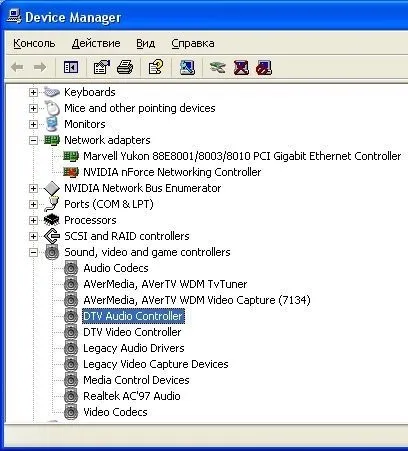The height and width of the screenshot is (451, 408).
Task: Click the Disable device toolbar icon
Action: (264, 67)
